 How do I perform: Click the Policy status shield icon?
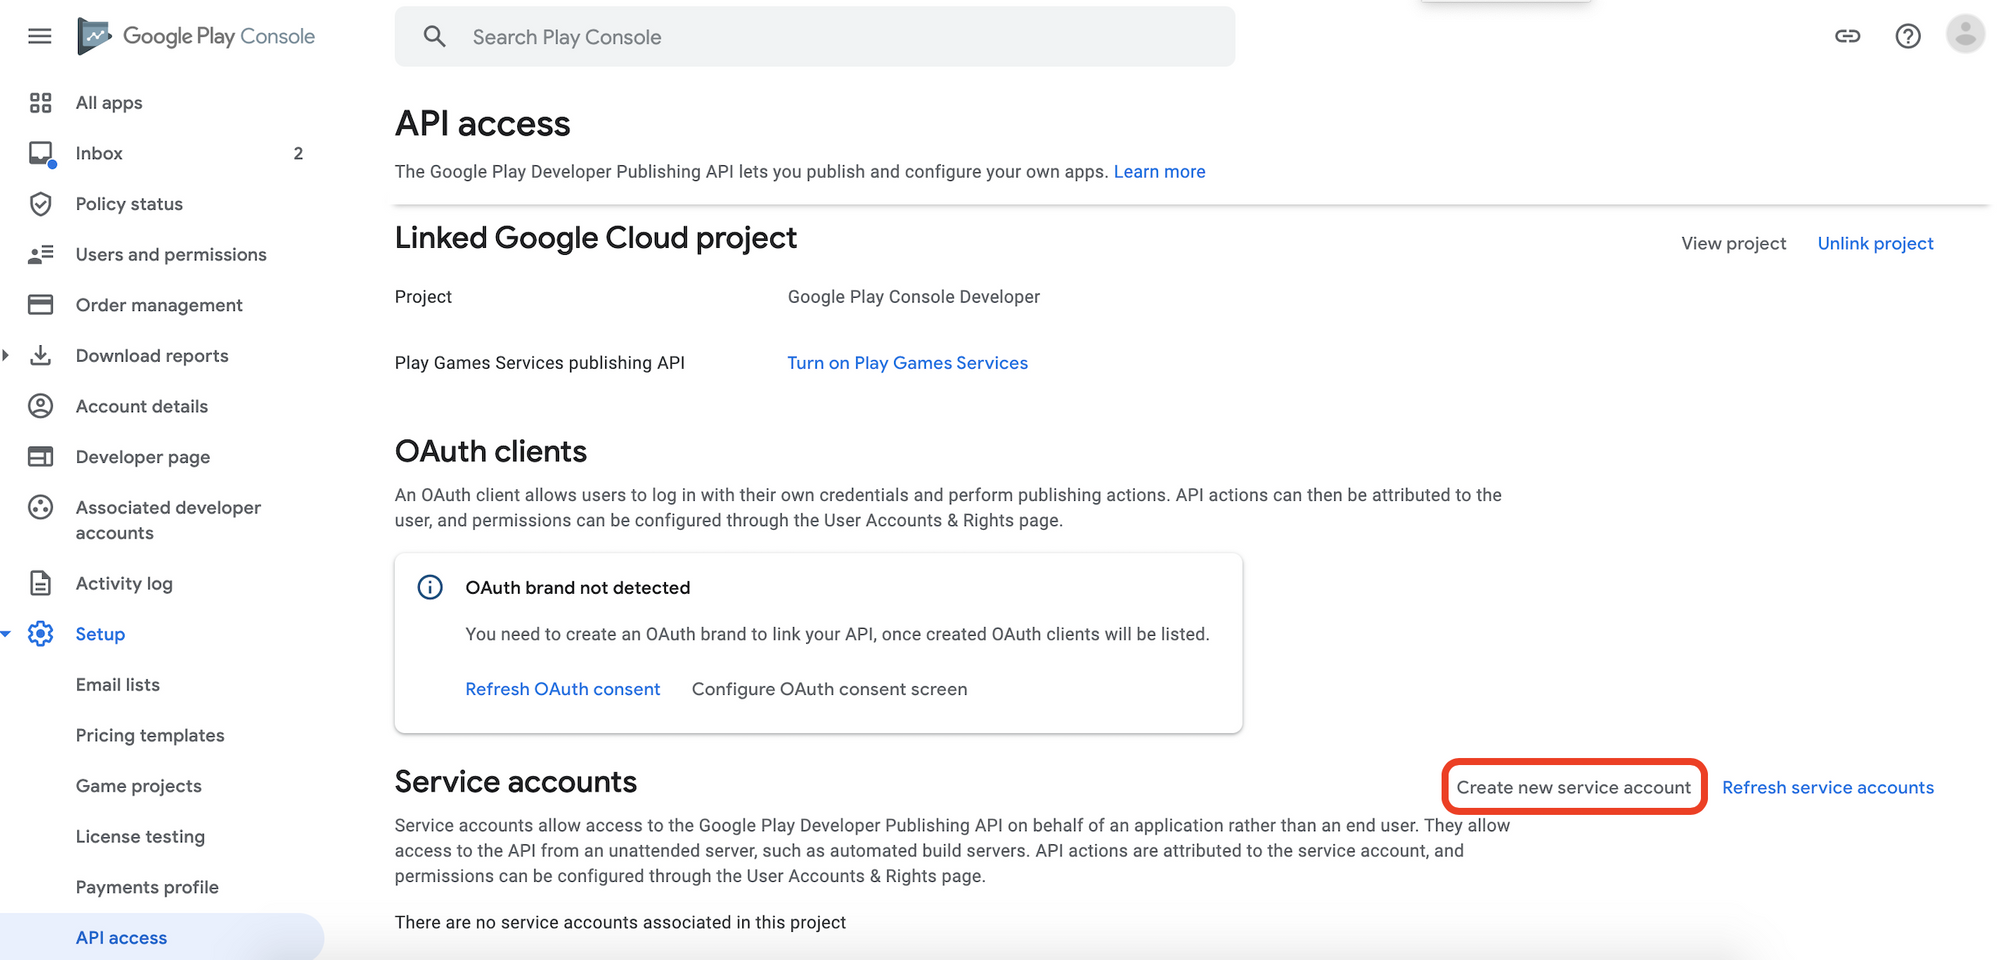point(40,204)
